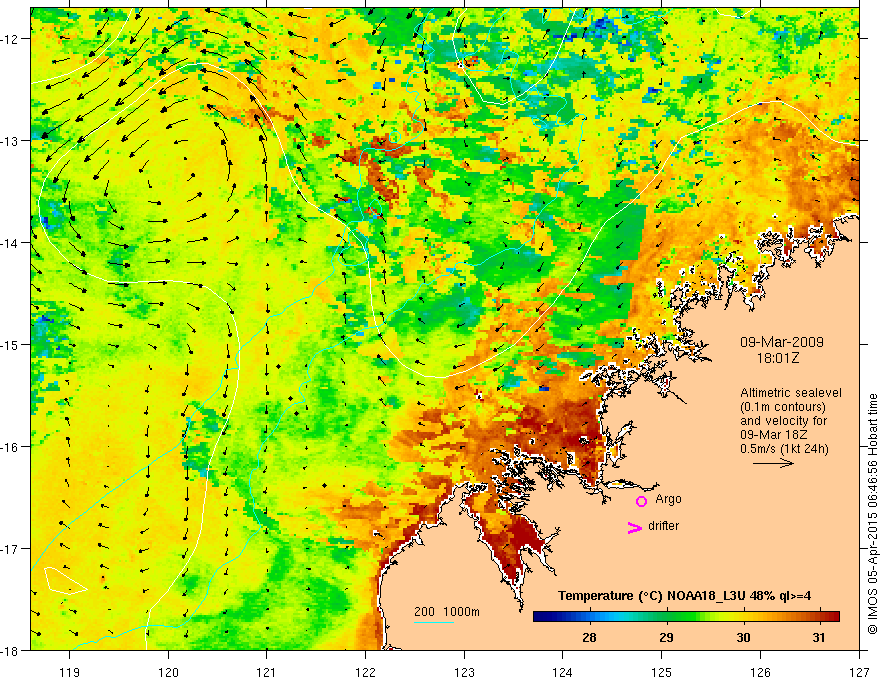Viewport: 880px width, 680px height.
Task: Click the time label 18:01Z
Action: (x=778, y=358)
